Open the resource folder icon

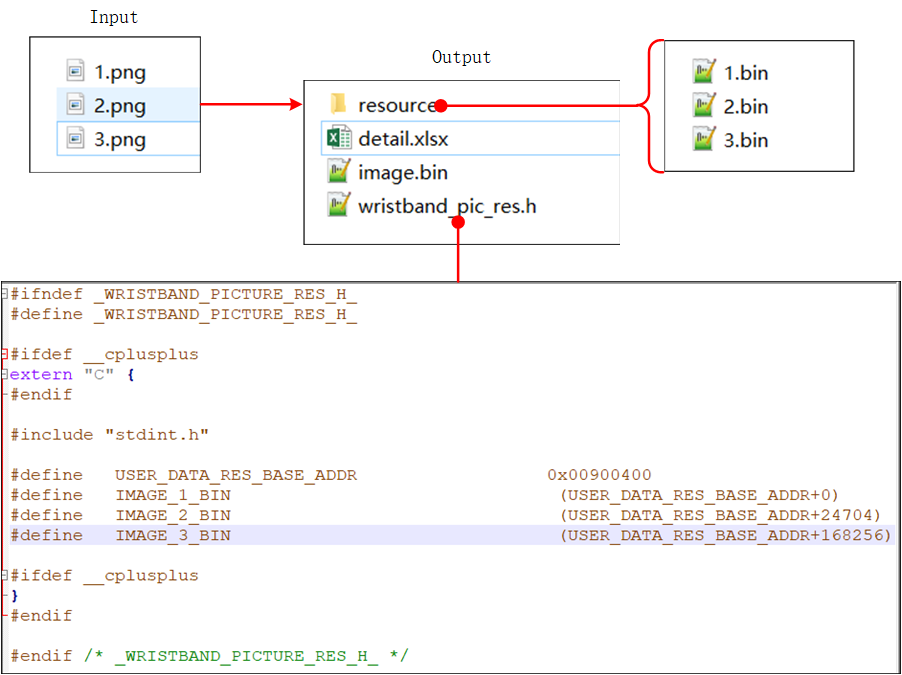[x=338, y=104]
